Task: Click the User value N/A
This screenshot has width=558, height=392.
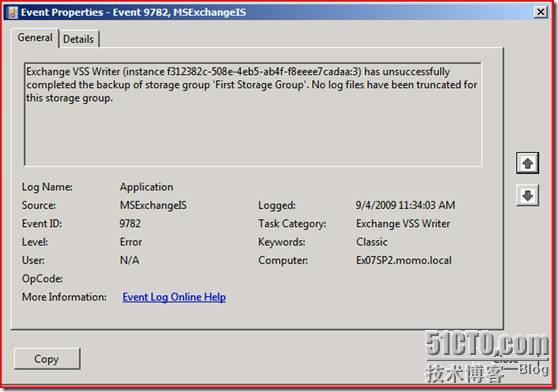Action: (x=130, y=260)
